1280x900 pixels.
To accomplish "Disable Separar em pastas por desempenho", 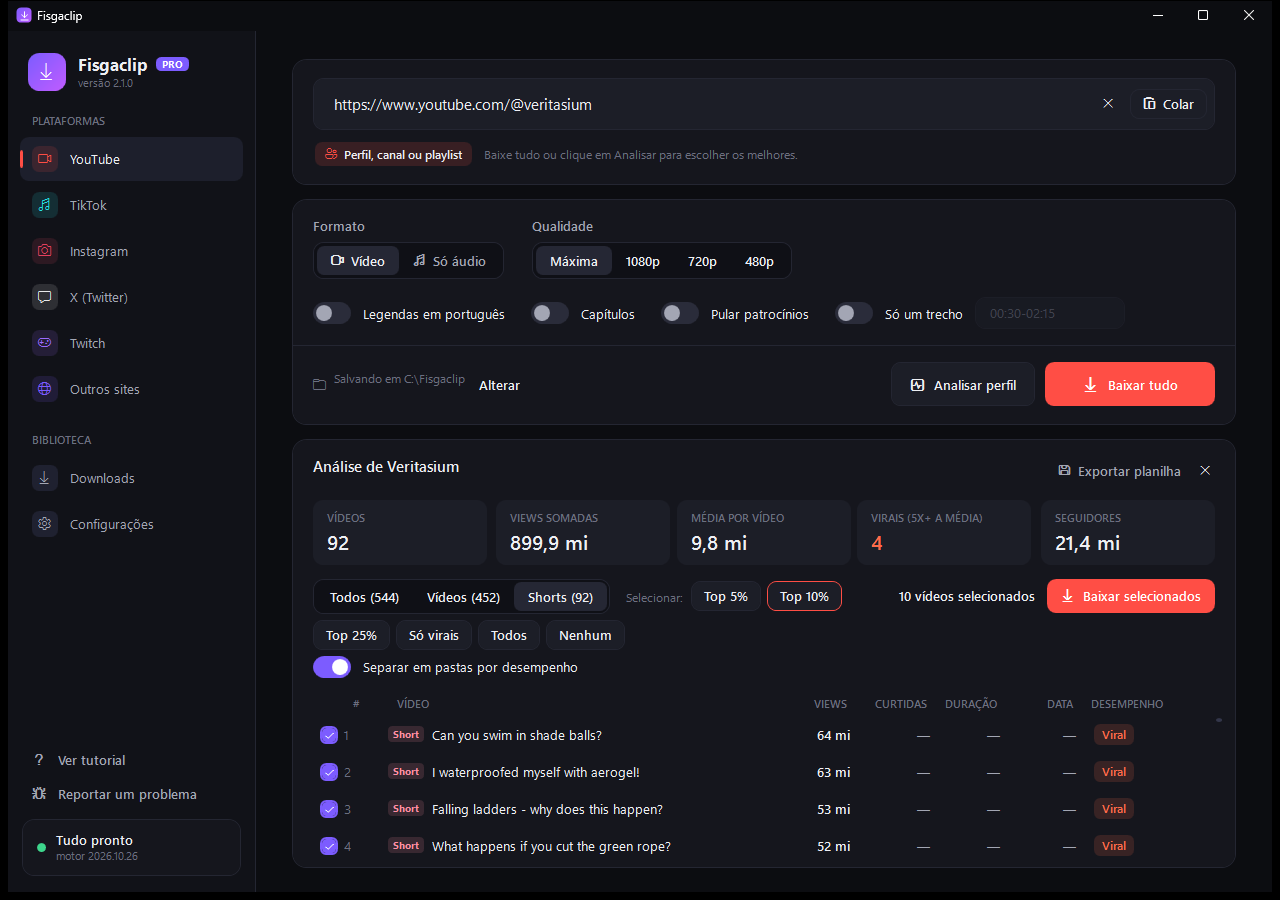I will tap(332, 667).
